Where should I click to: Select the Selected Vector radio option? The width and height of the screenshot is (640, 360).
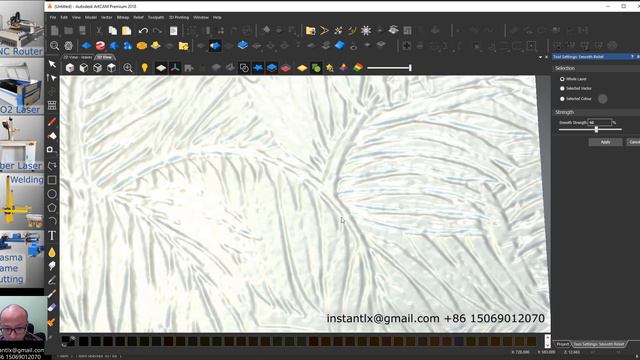562,89
